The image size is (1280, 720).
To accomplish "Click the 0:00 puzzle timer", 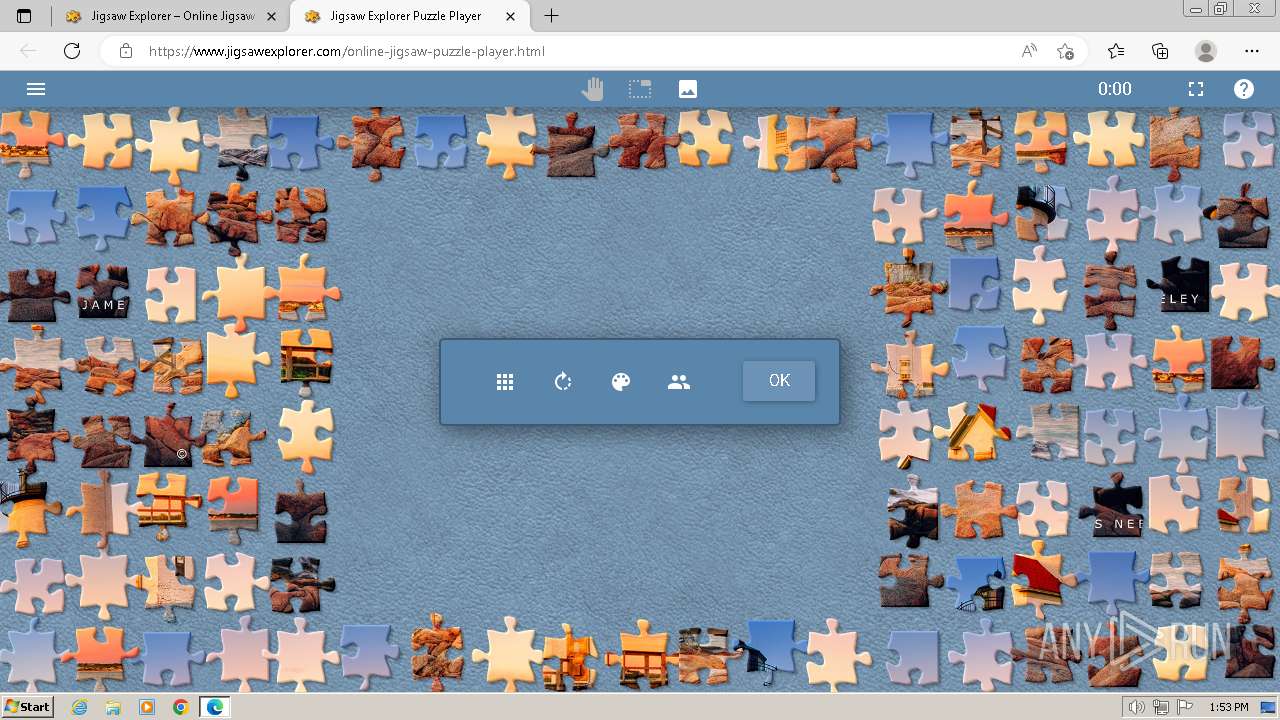I will pos(1115,89).
